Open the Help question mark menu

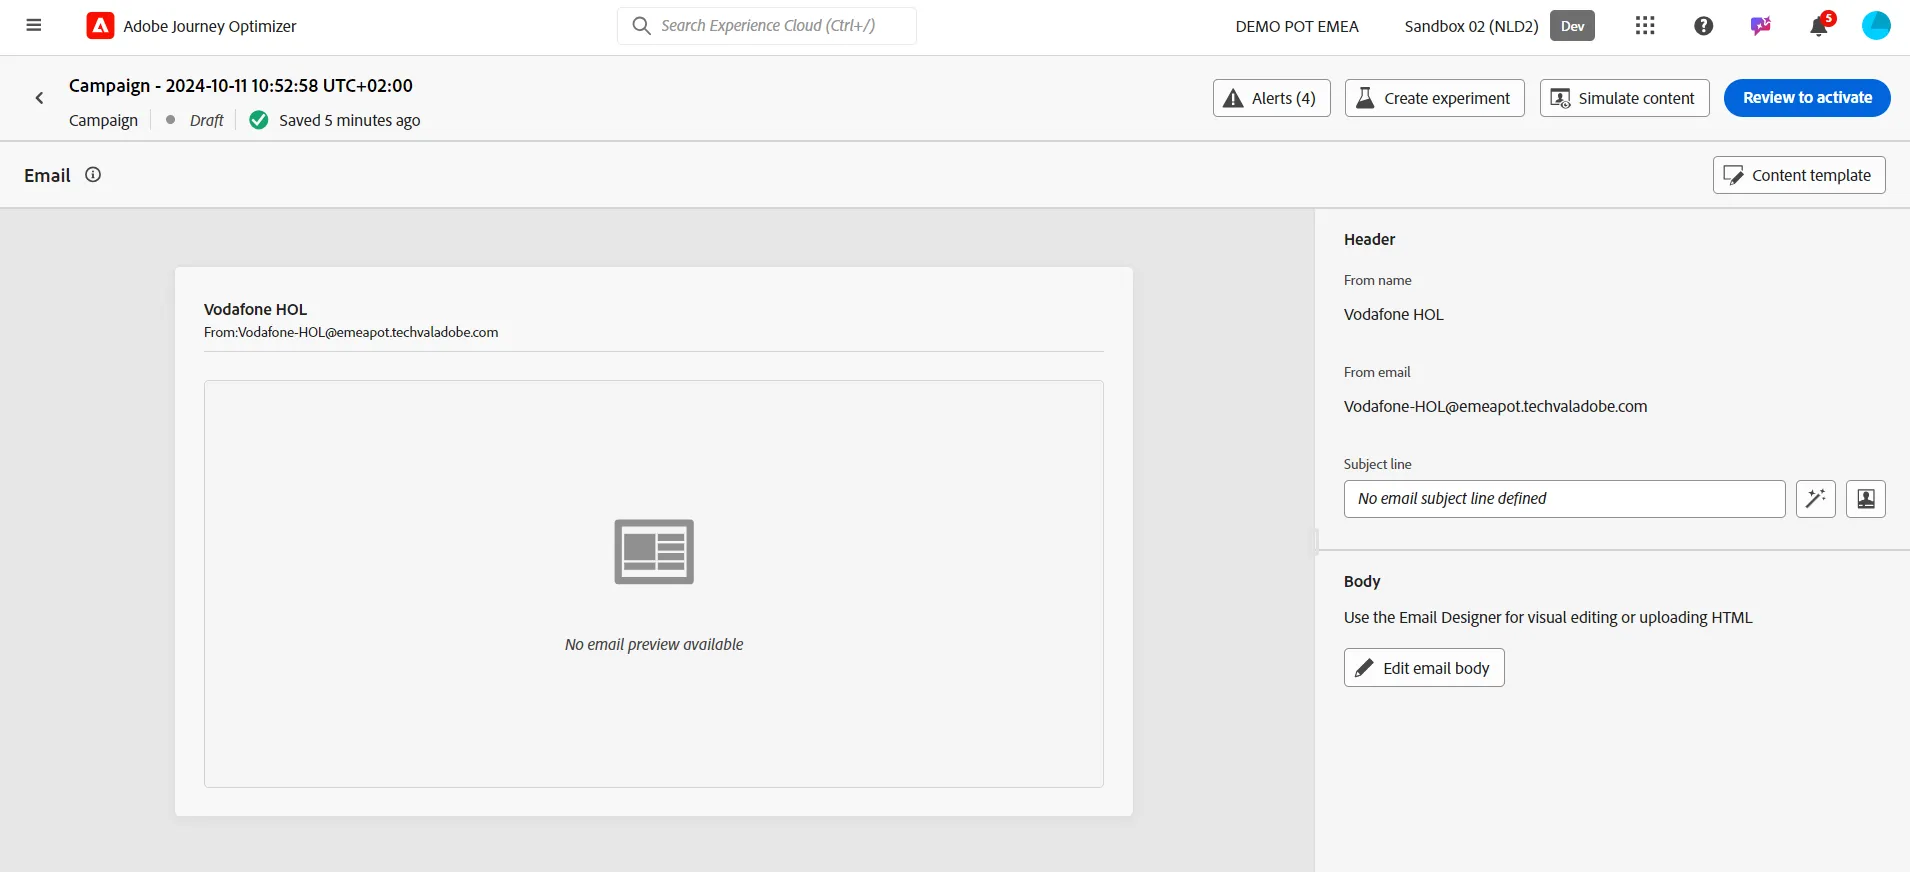[x=1704, y=26]
